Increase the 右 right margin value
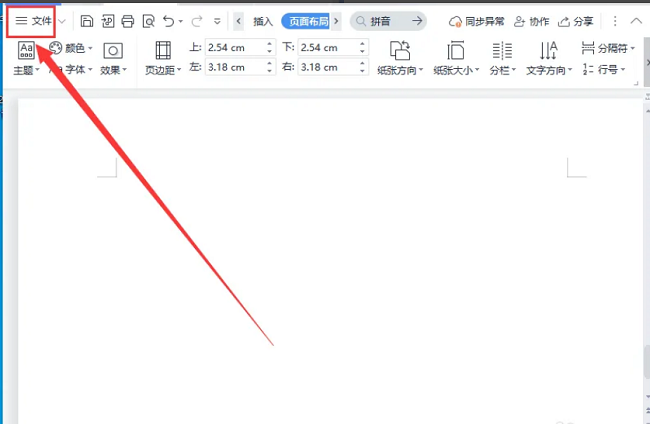Viewport: 650px width, 424px height. [x=363, y=63]
